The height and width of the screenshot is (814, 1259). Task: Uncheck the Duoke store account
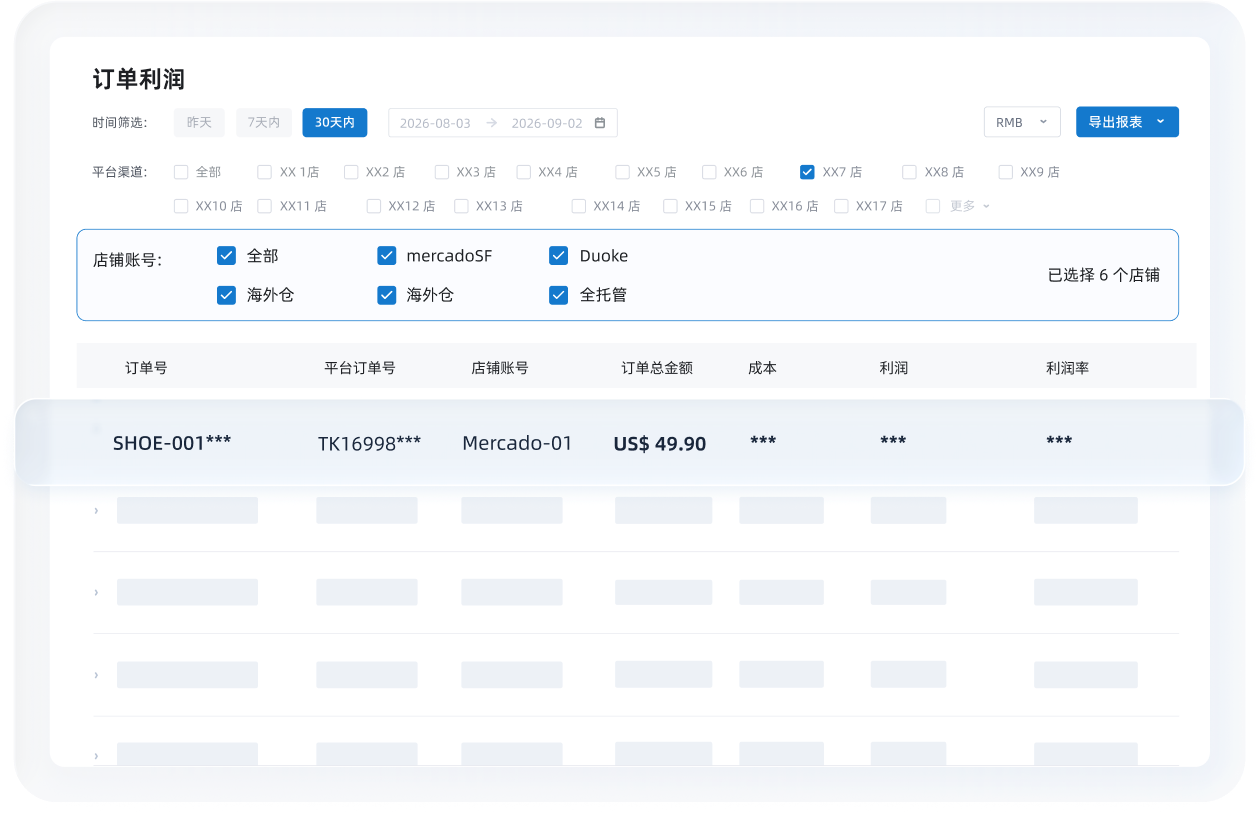(559, 256)
